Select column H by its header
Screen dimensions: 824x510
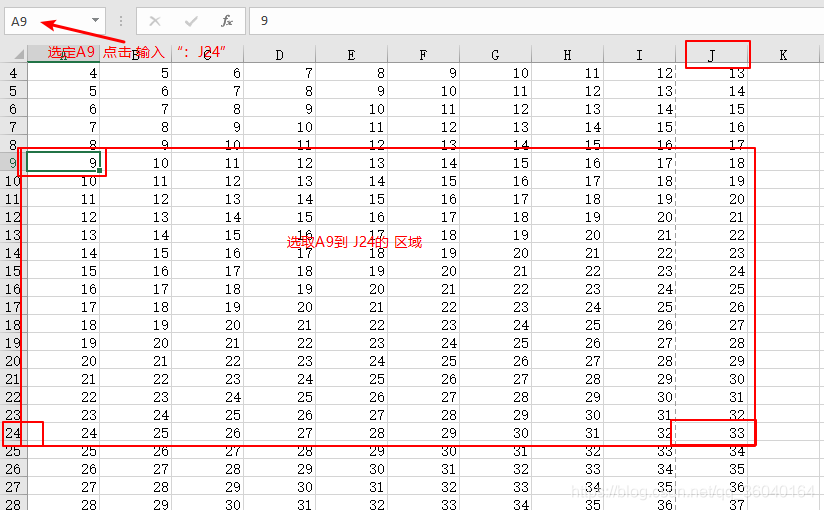567,55
